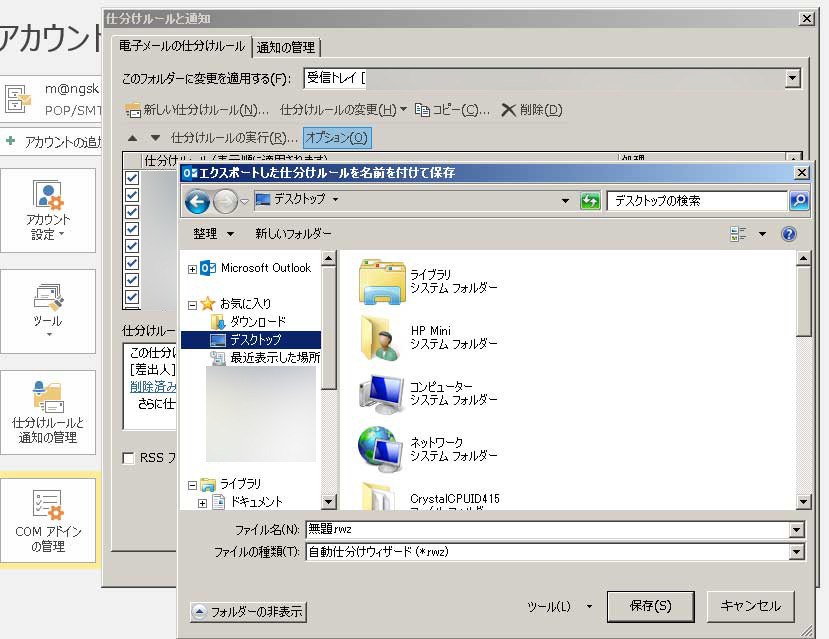Viewport: 829px width, 639px height.
Task: Toggle the first rule checkbox in list
Action: (x=131, y=179)
